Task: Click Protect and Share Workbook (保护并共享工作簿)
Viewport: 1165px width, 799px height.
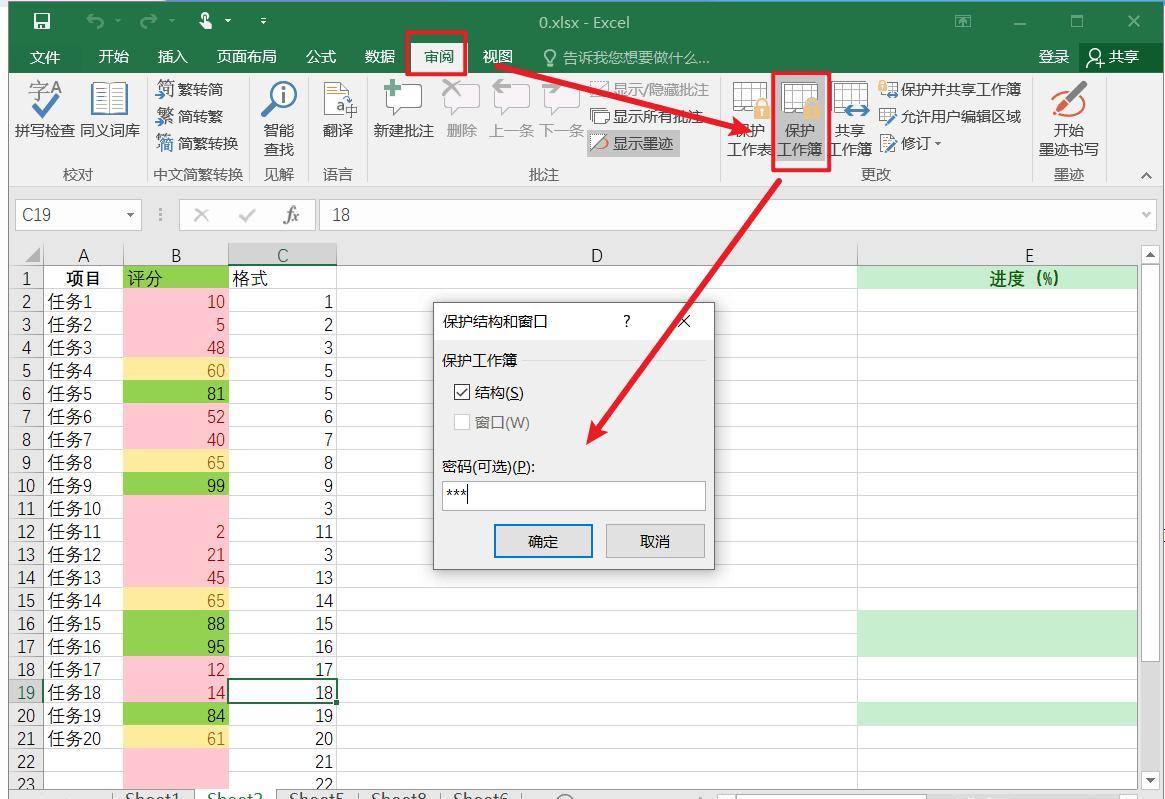Action: coord(950,89)
